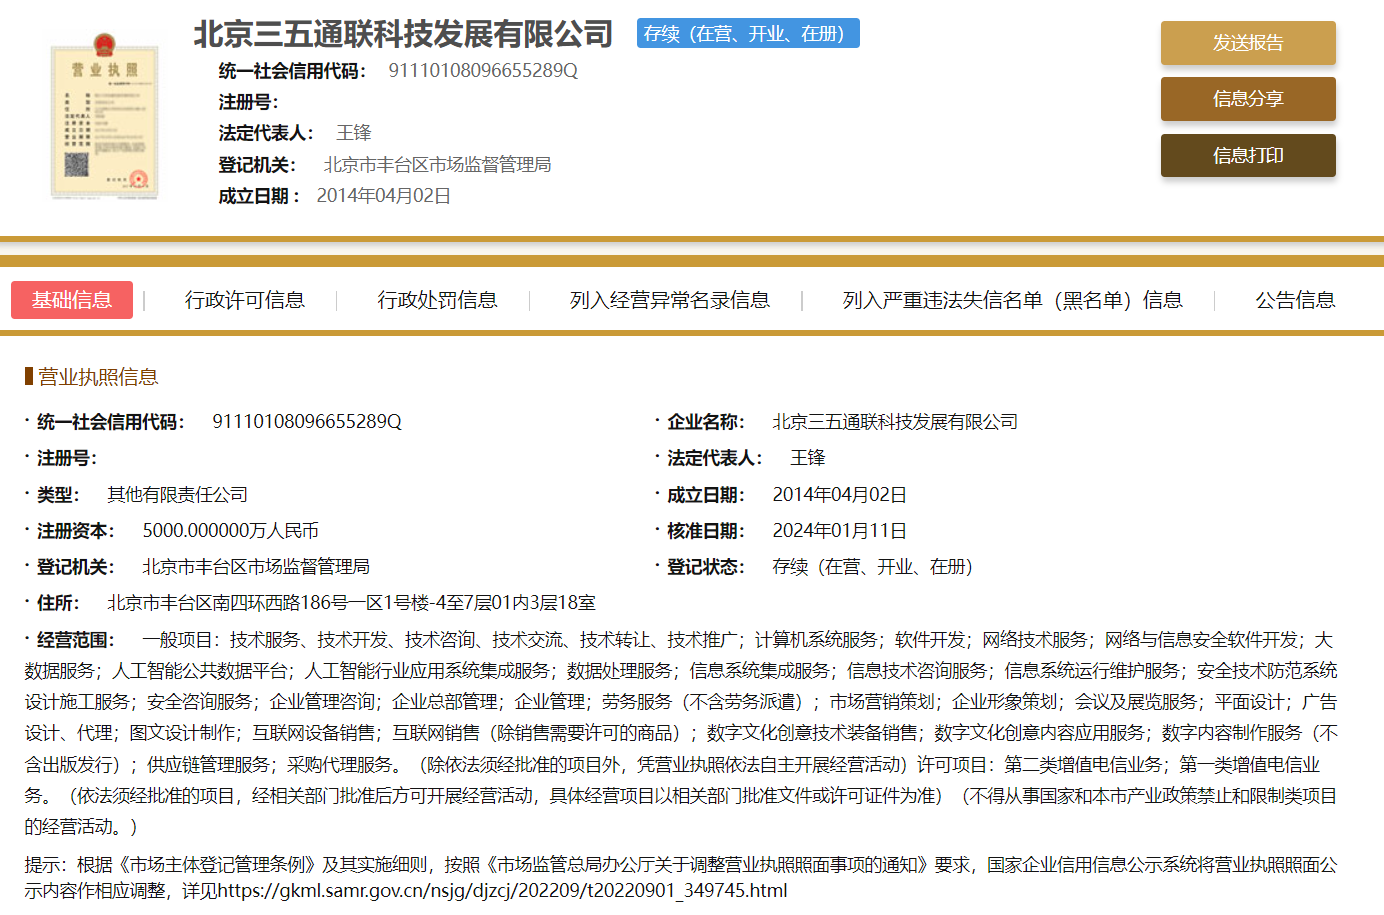1384x915 pixels.
Task: Click the 注册号 label in the header
Action: pos(248,102)
